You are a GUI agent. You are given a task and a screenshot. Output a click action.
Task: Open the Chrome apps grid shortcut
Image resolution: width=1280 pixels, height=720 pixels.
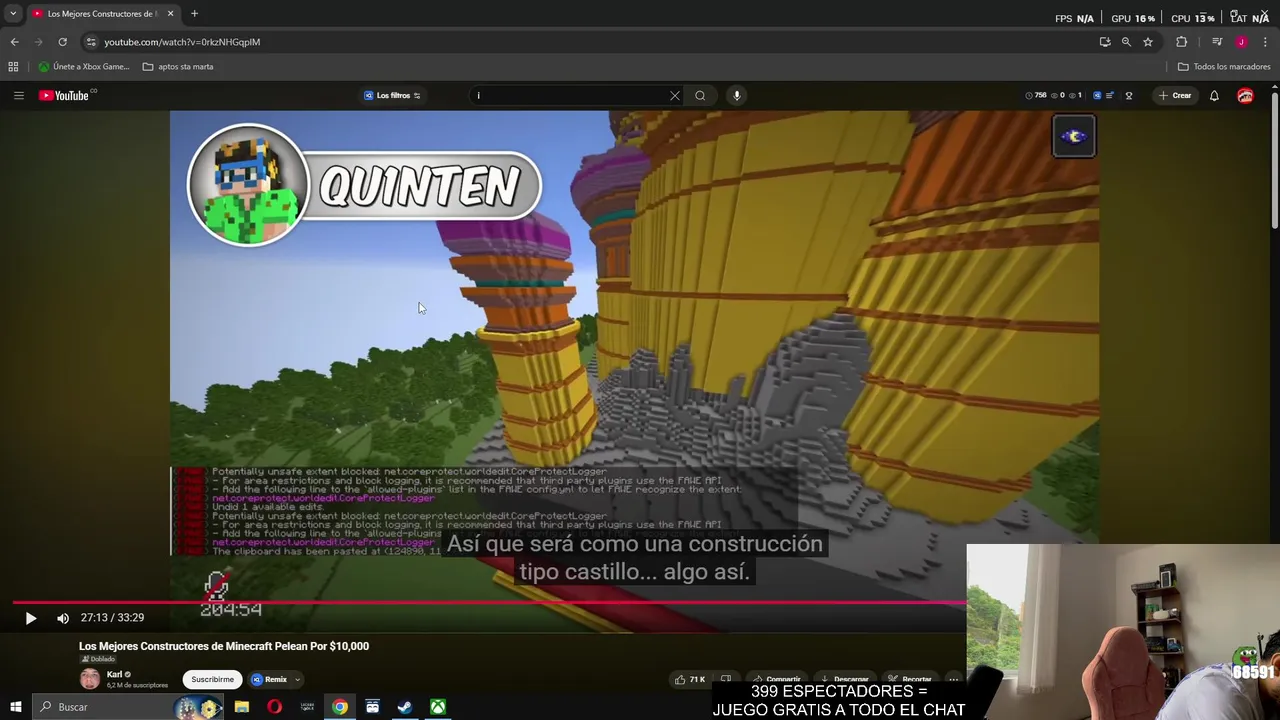(x=13, y=67)
